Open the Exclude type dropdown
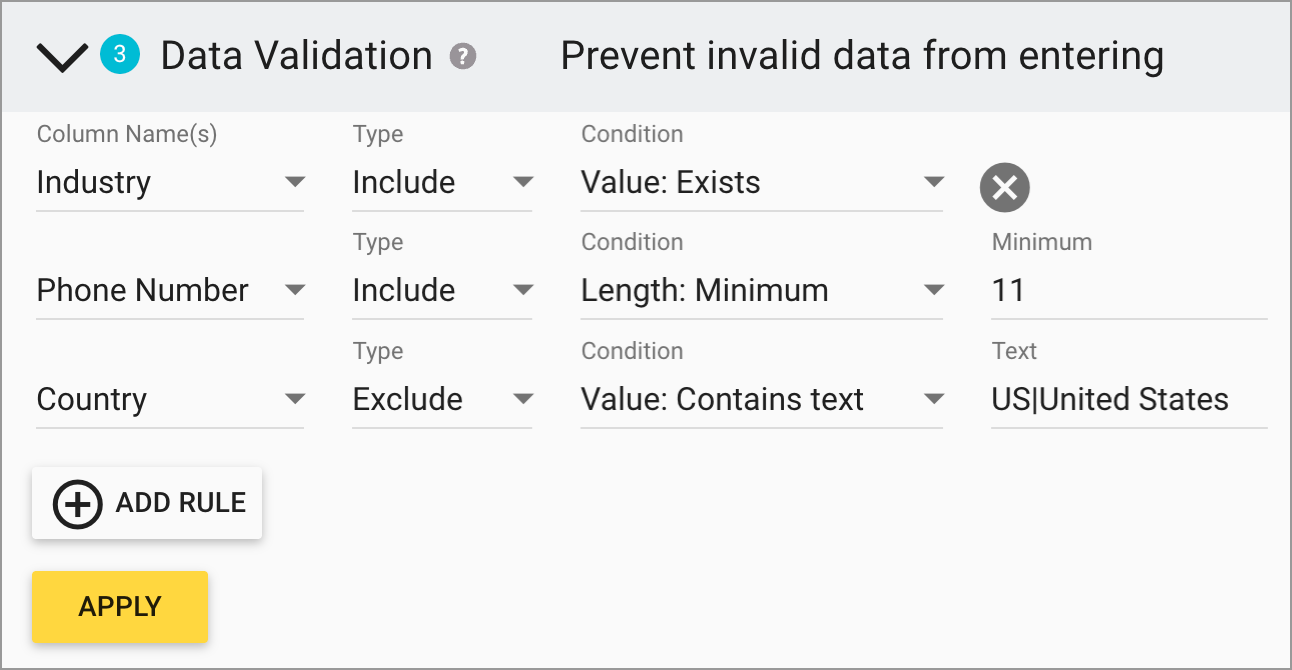1292x670 pixels. 441,400
